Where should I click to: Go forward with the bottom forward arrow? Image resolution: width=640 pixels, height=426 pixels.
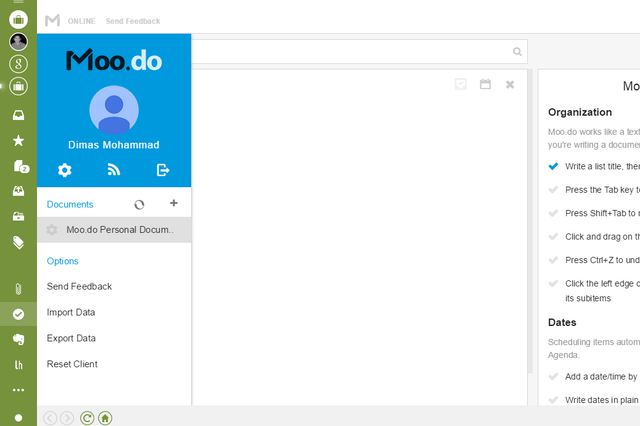67,418
